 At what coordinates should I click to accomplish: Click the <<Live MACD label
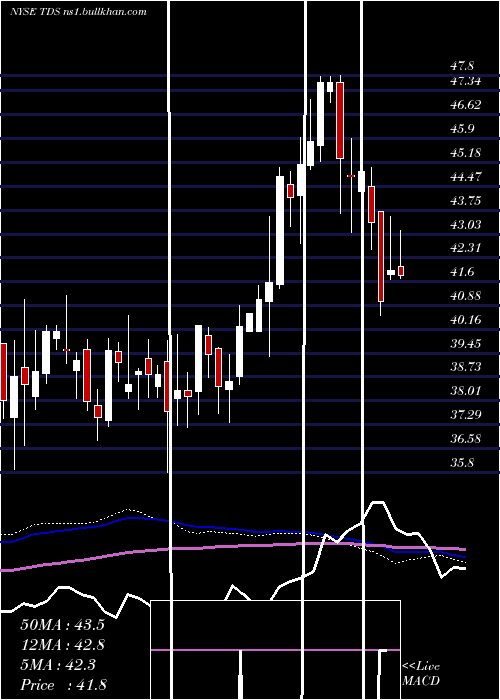tap(421, 674)
